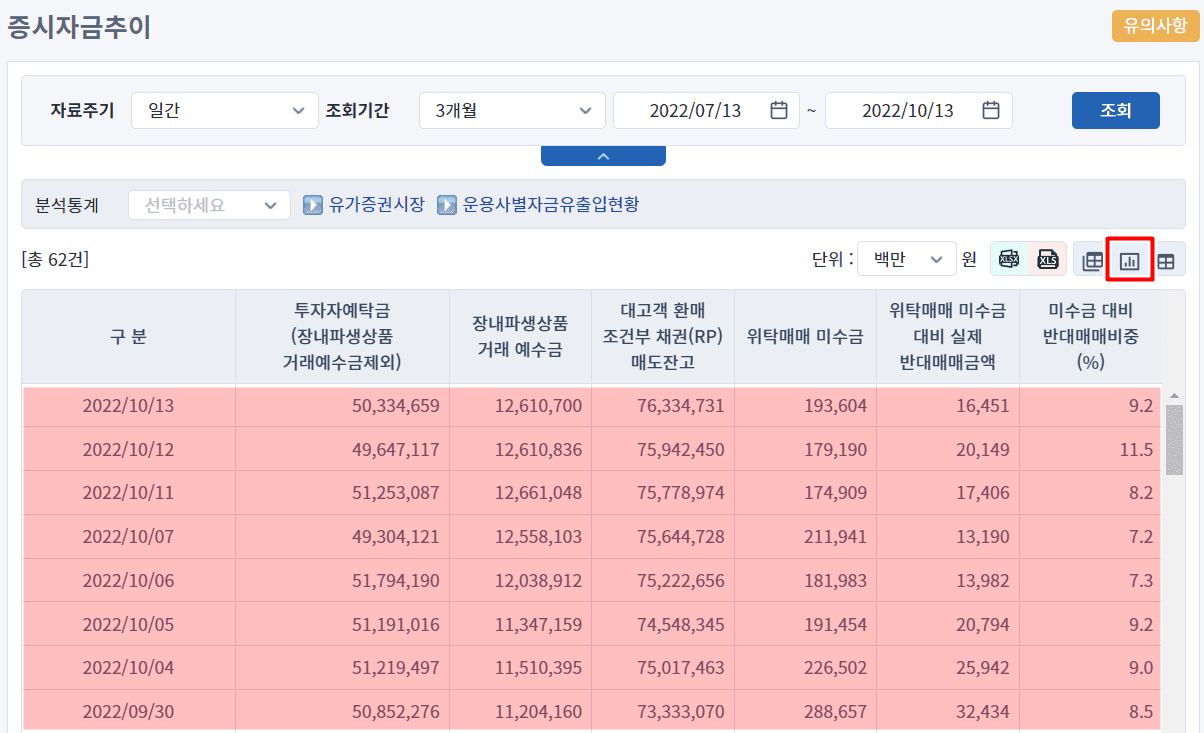Image resolution: width=1204 pixels, height=733 pixels.
Task: Open the chart view icon
Action: click(x=1130, y=261)
